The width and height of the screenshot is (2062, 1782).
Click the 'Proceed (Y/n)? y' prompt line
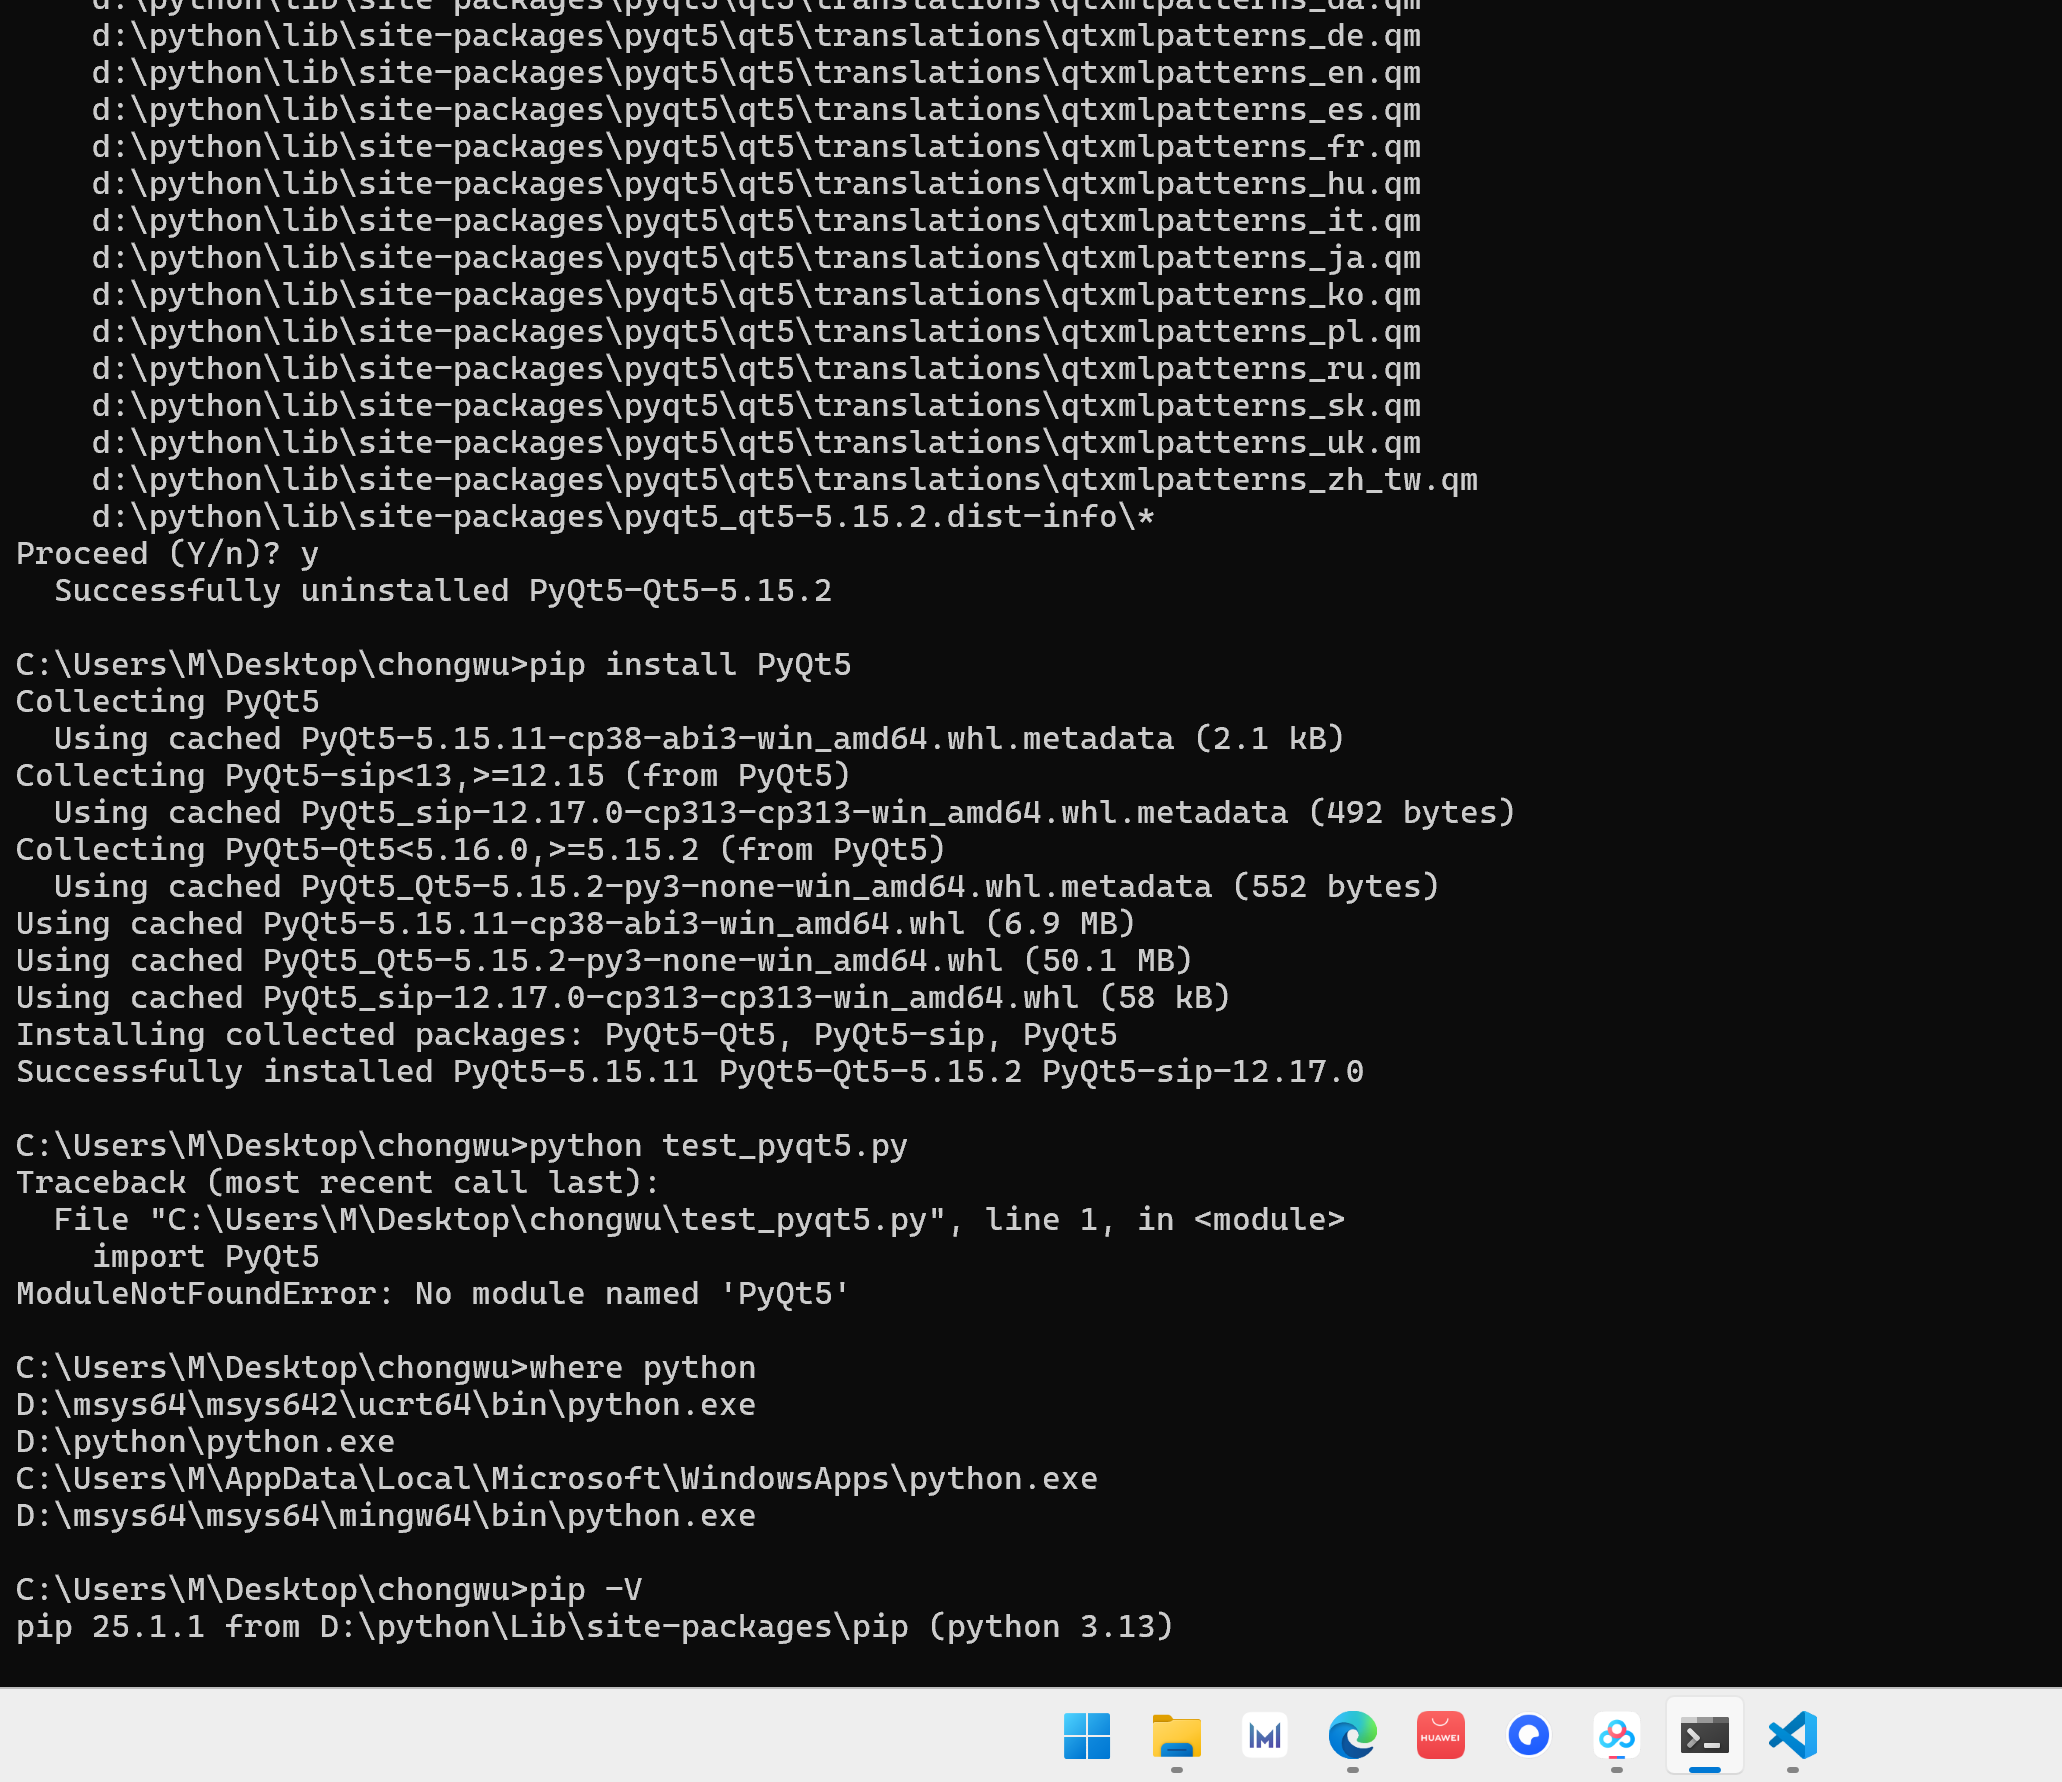[167, 554]
